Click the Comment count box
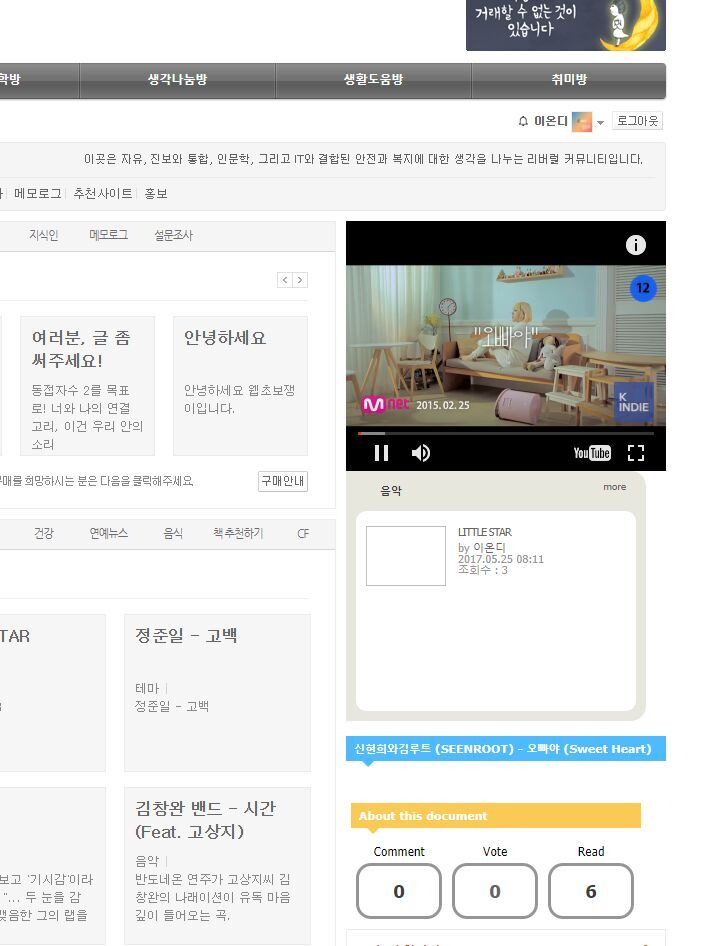This screenshot has width=714, height=946. point(398,891)
